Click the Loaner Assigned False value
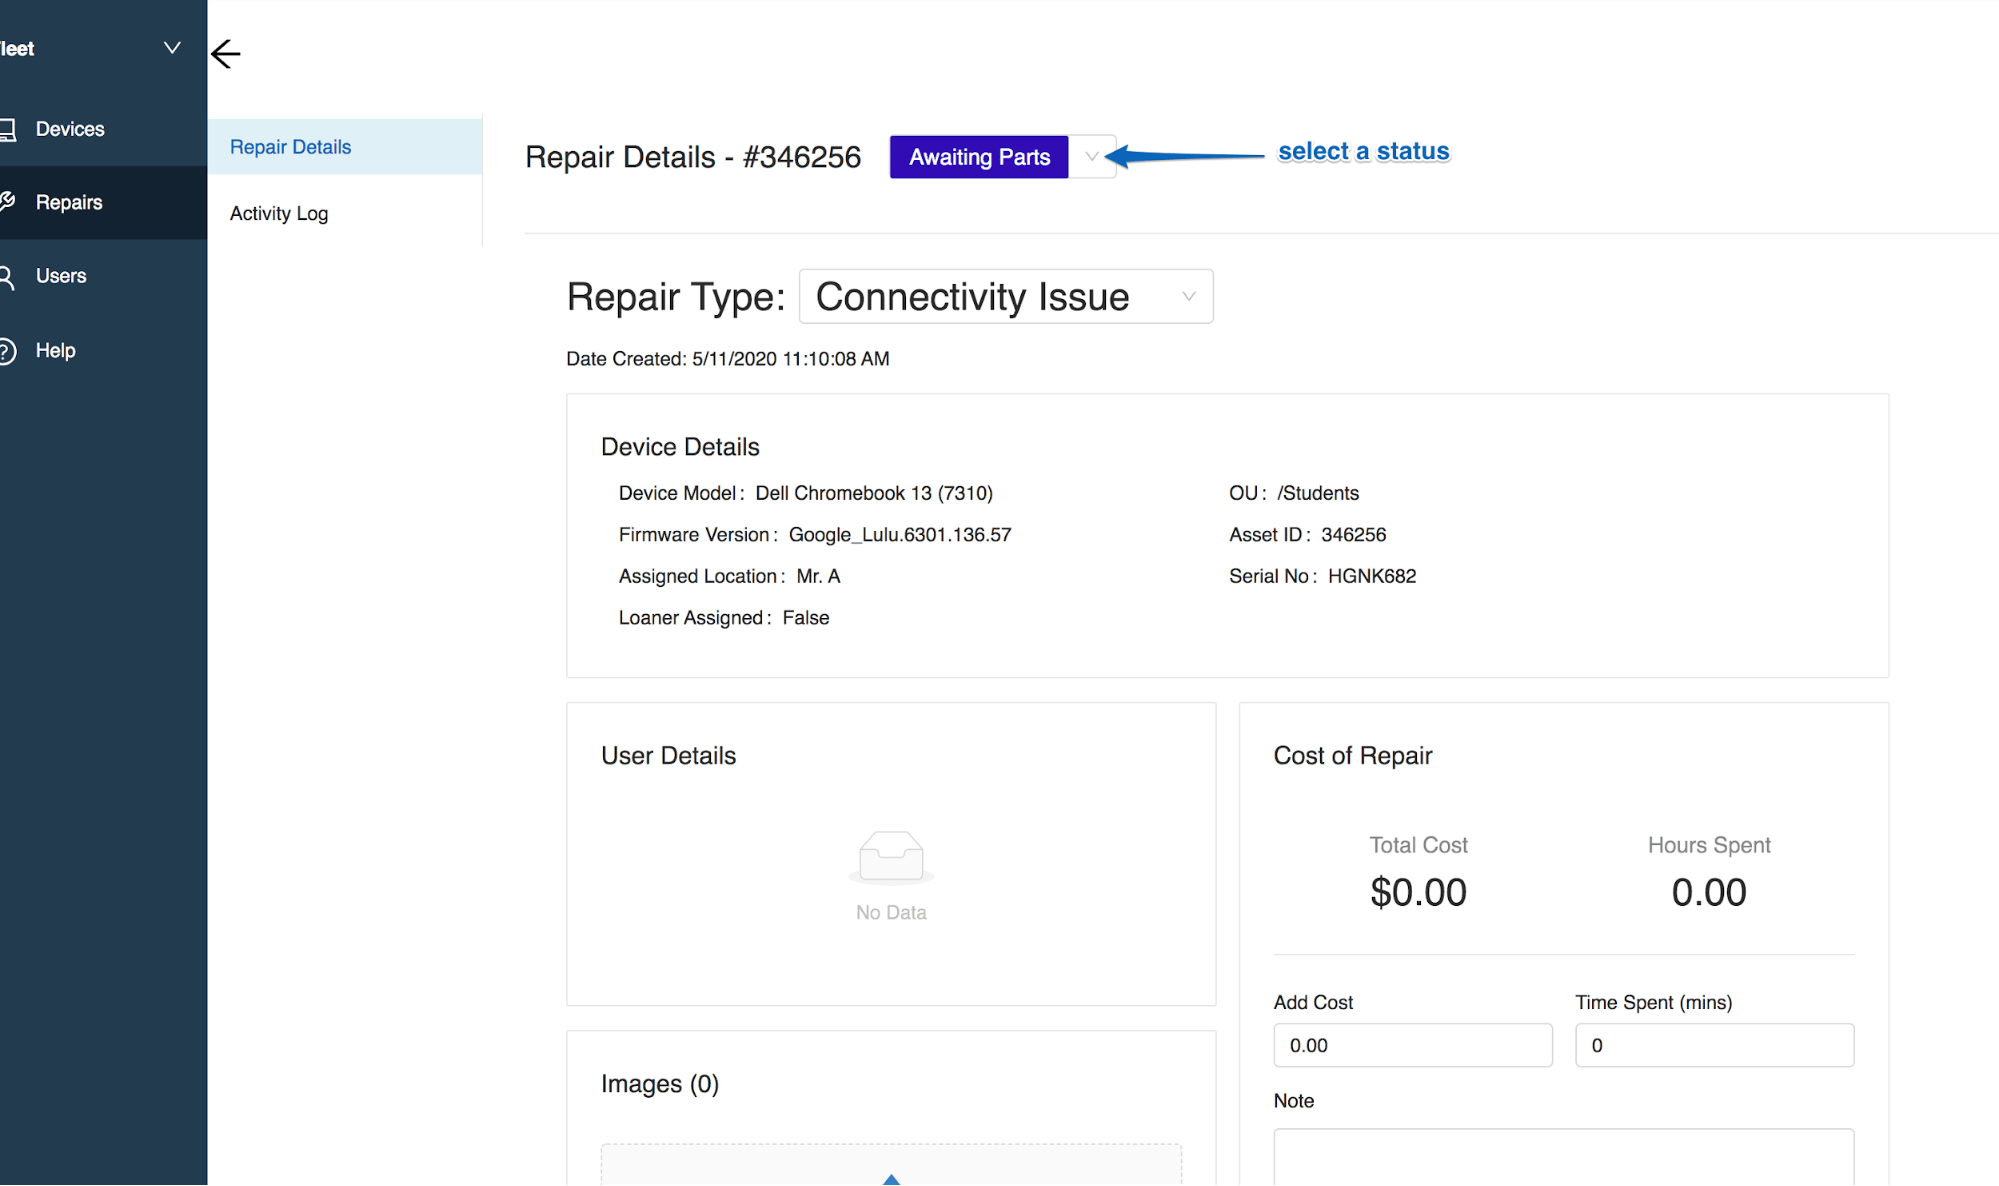Image resolution: width=1999 pixels, height=1186 pixels. pos(806,618)
